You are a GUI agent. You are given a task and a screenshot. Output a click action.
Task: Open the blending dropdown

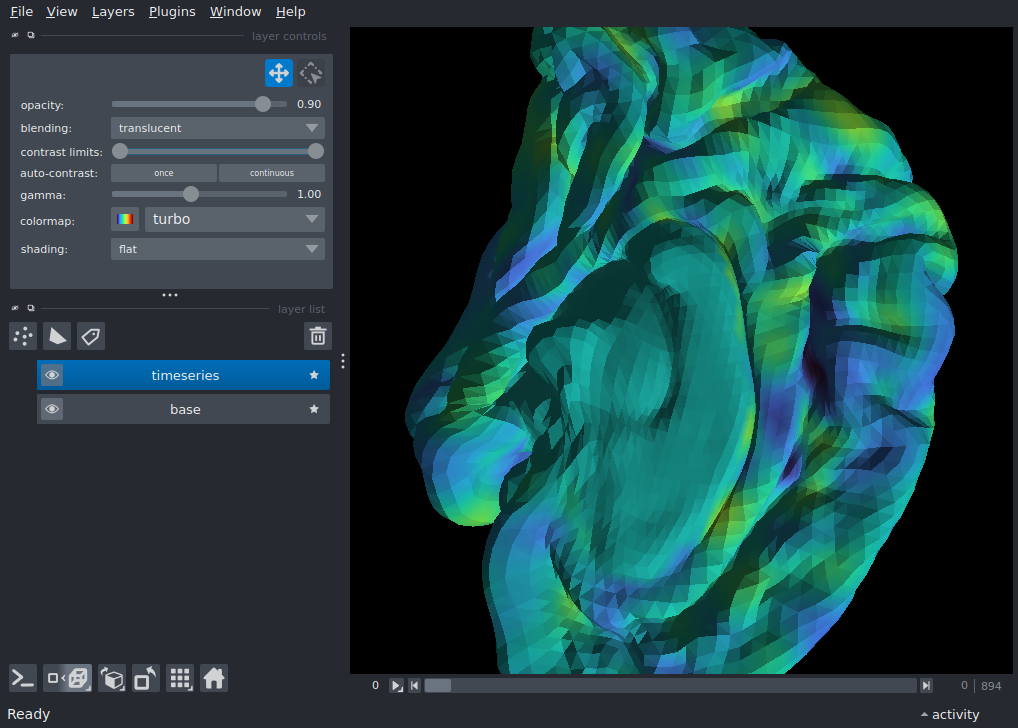point(217,128)
